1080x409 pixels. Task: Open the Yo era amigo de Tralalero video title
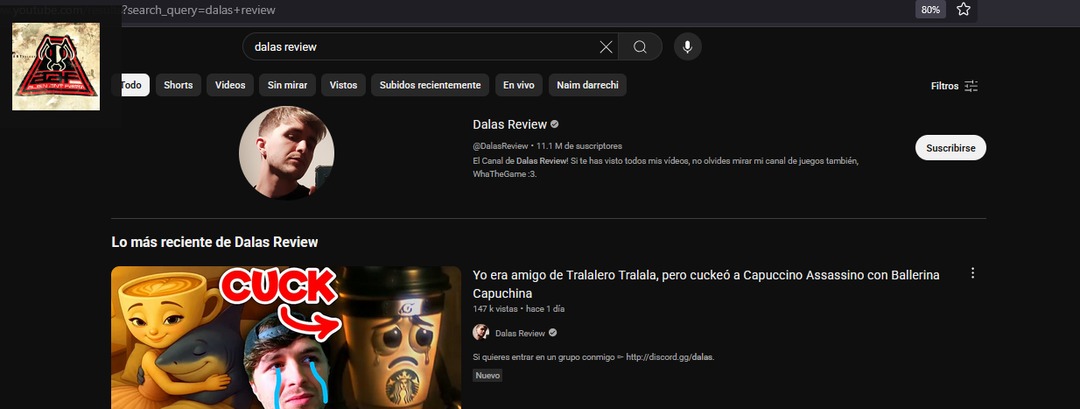tap(706, 284)
